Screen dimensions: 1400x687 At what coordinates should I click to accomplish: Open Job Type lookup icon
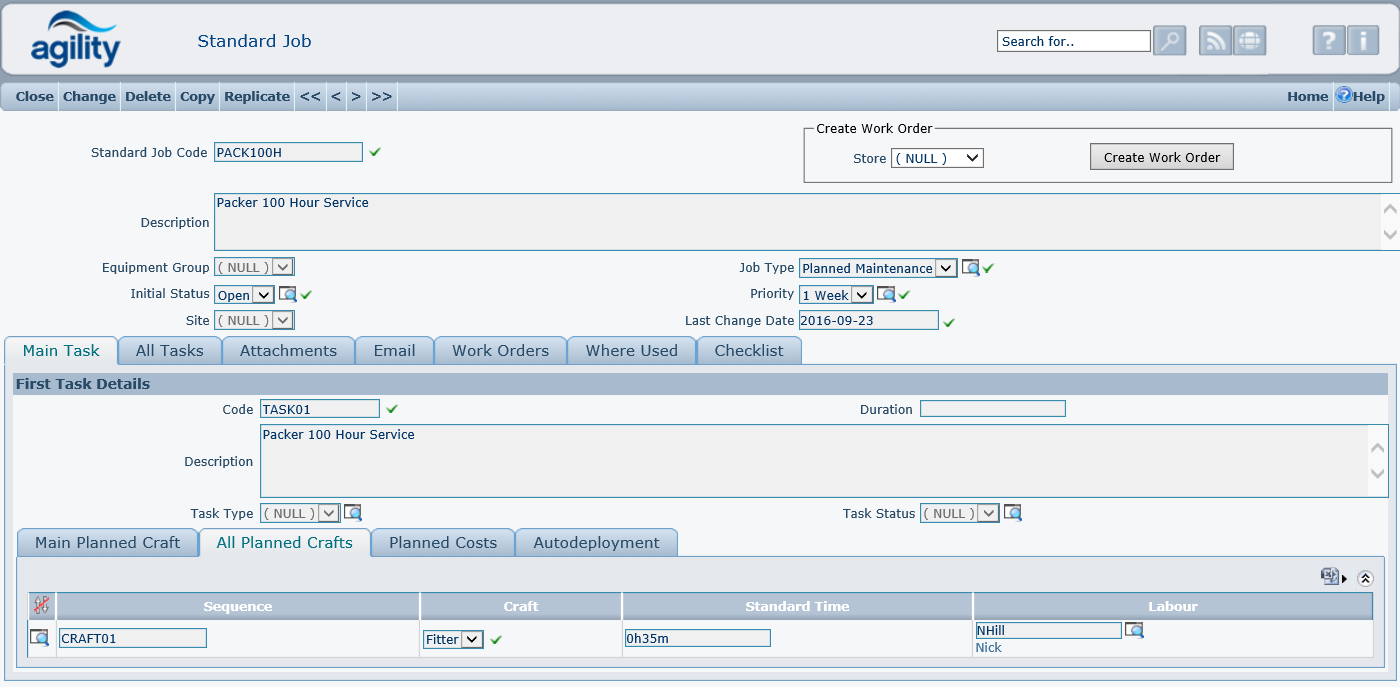(x=970, y=268)
